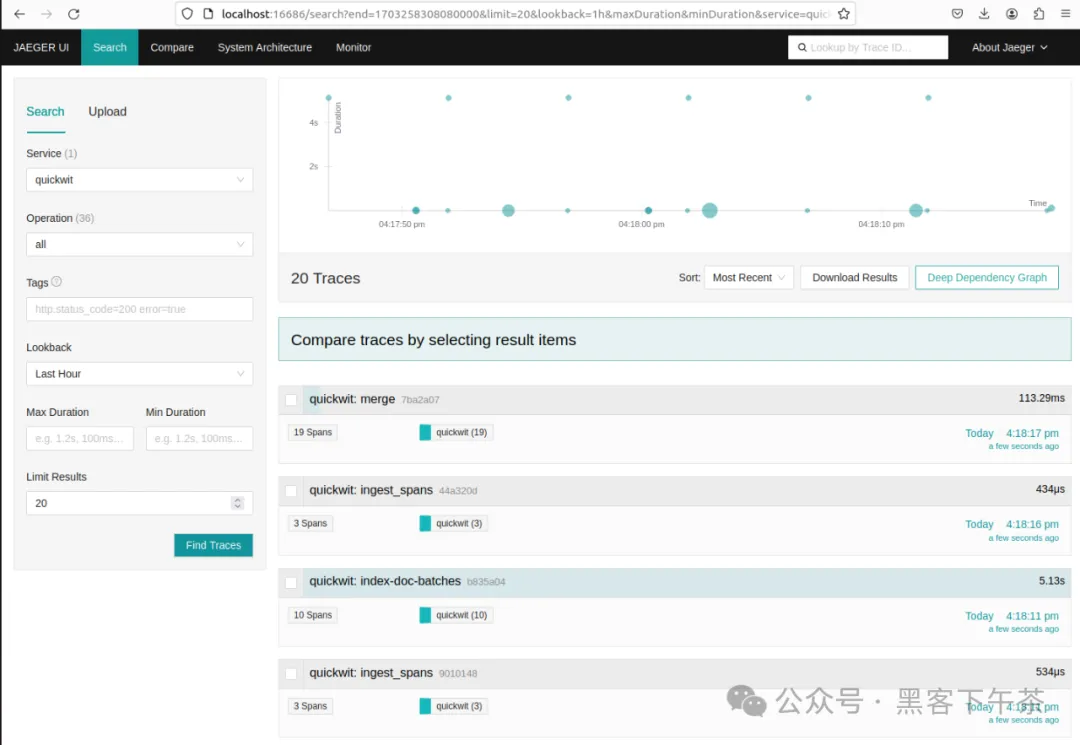Select checkbox for ingest_spans trace 9010148

point(291,673)
